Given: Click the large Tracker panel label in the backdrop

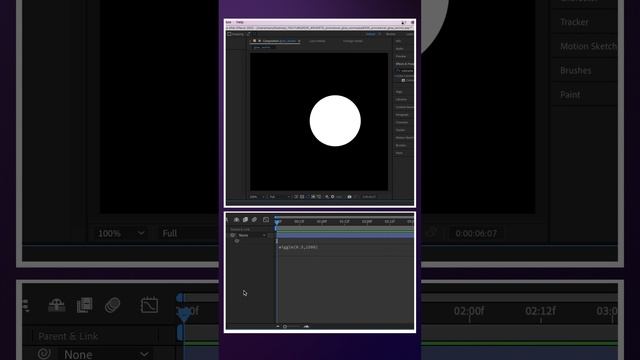Looking at the screenshot, I should (574, 22).
